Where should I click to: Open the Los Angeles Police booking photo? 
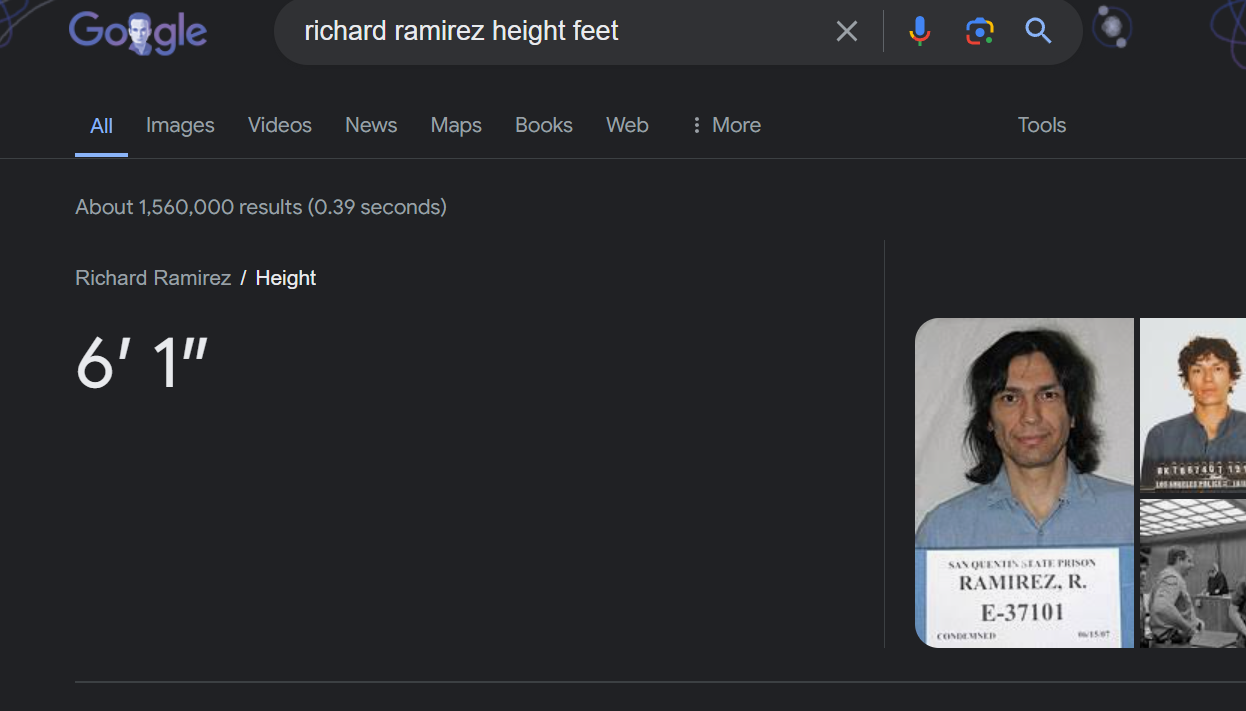tap(1193, 405)
